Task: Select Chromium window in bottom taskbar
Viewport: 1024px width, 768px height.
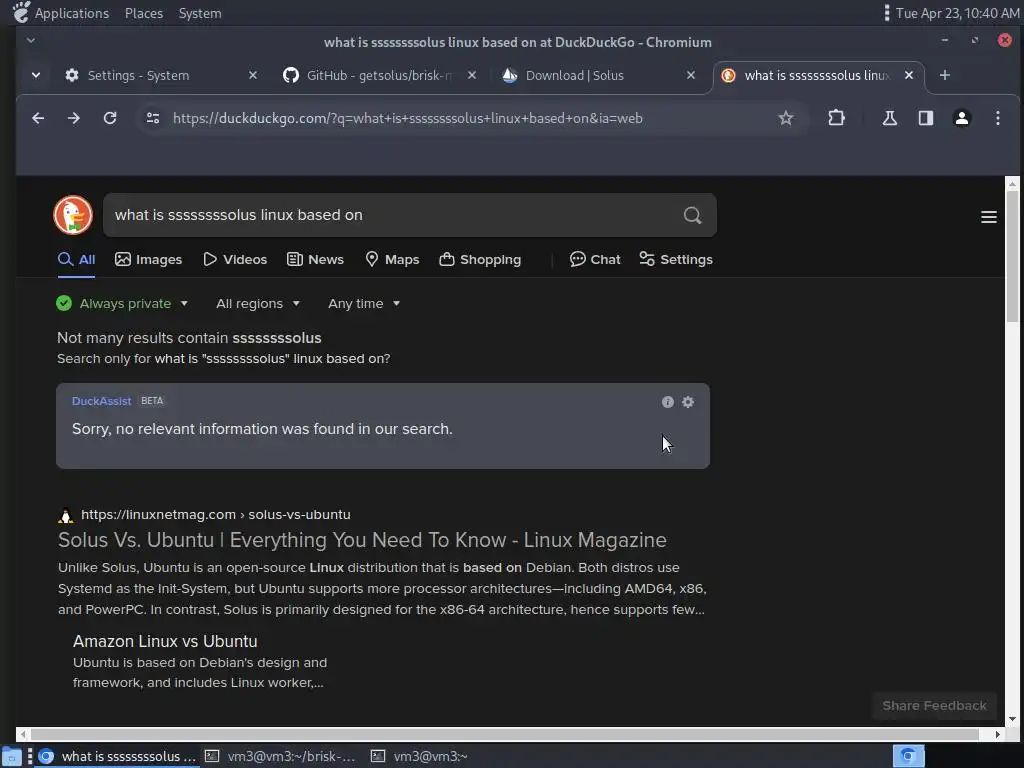Action: pos(118,757)
